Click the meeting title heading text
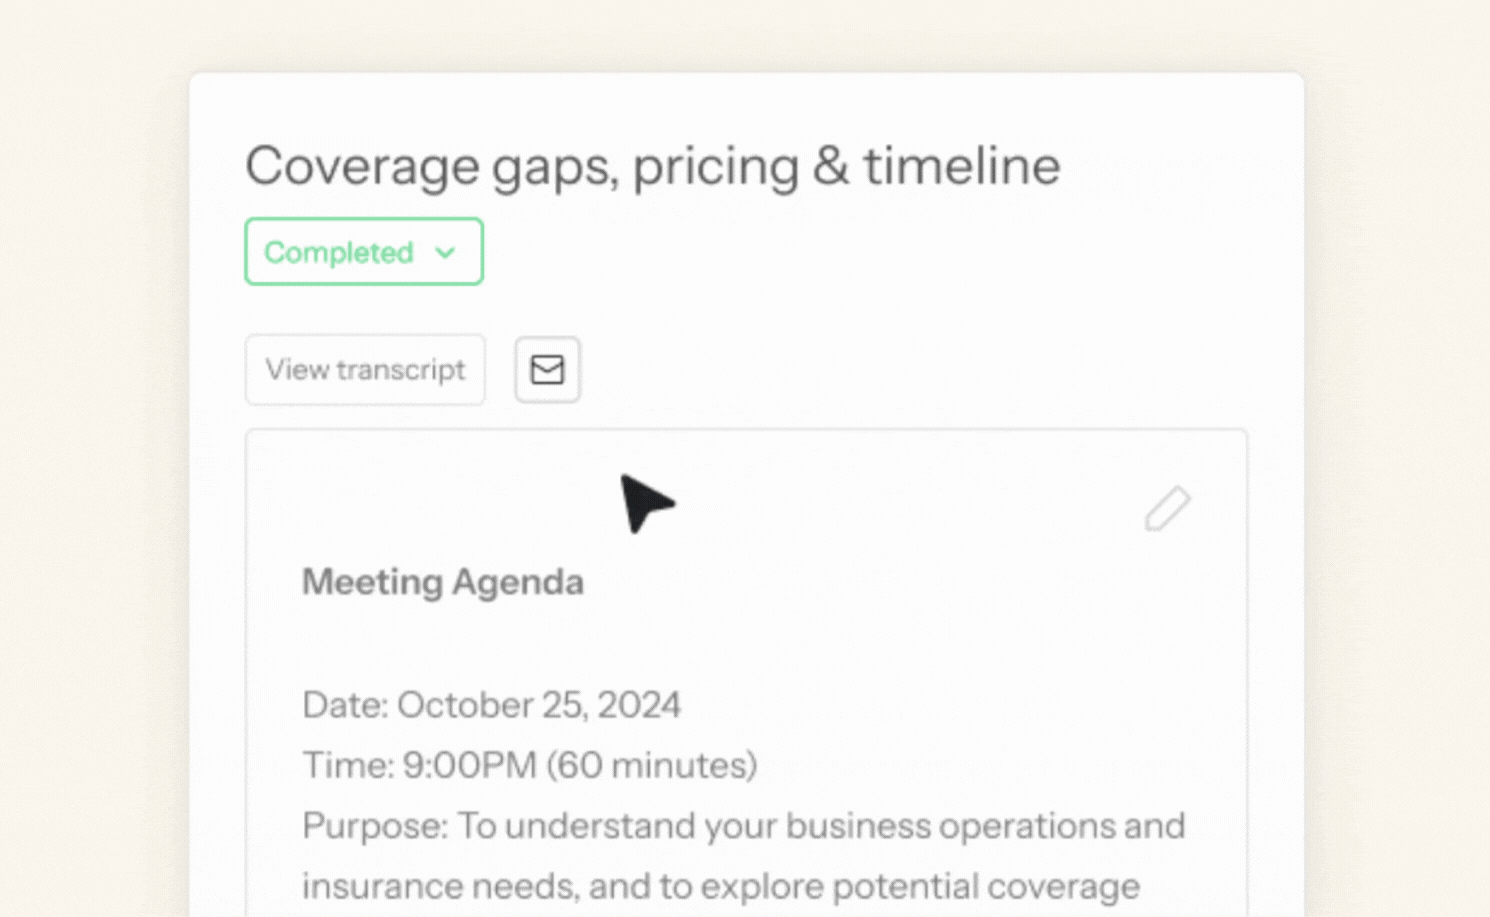Screen dimensions: 1490x917 coord(652,166)
